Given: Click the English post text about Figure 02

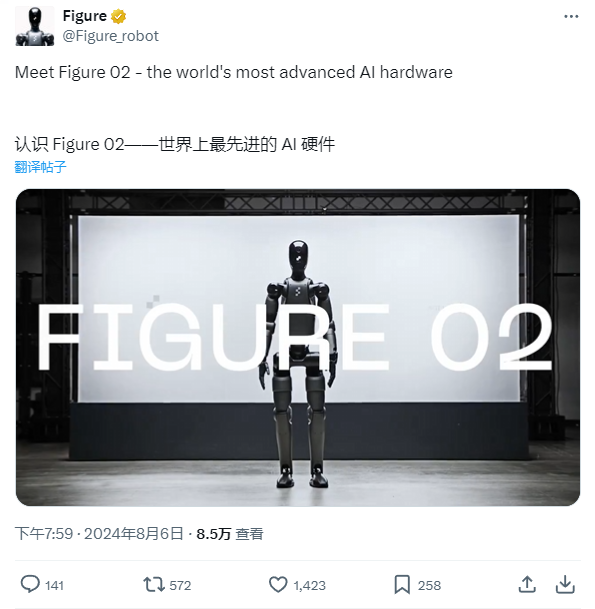Looking at the screenshot, I should [x=234, y=72].
